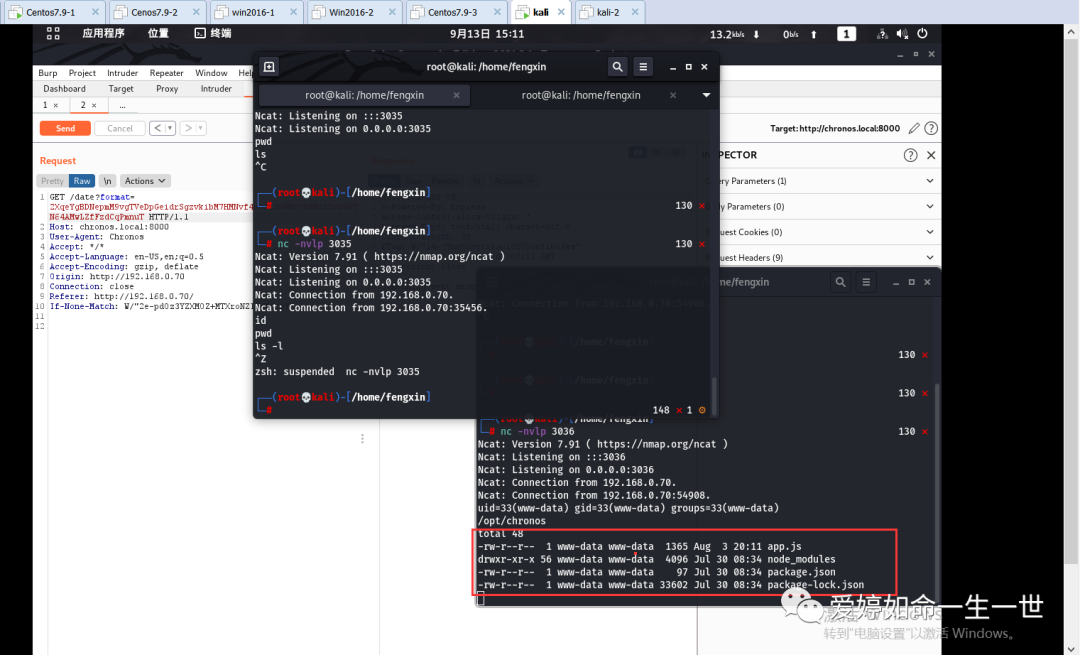Open forward history dropdown arrow
The width and height of the screenshot is (1080, 655).
200,128
